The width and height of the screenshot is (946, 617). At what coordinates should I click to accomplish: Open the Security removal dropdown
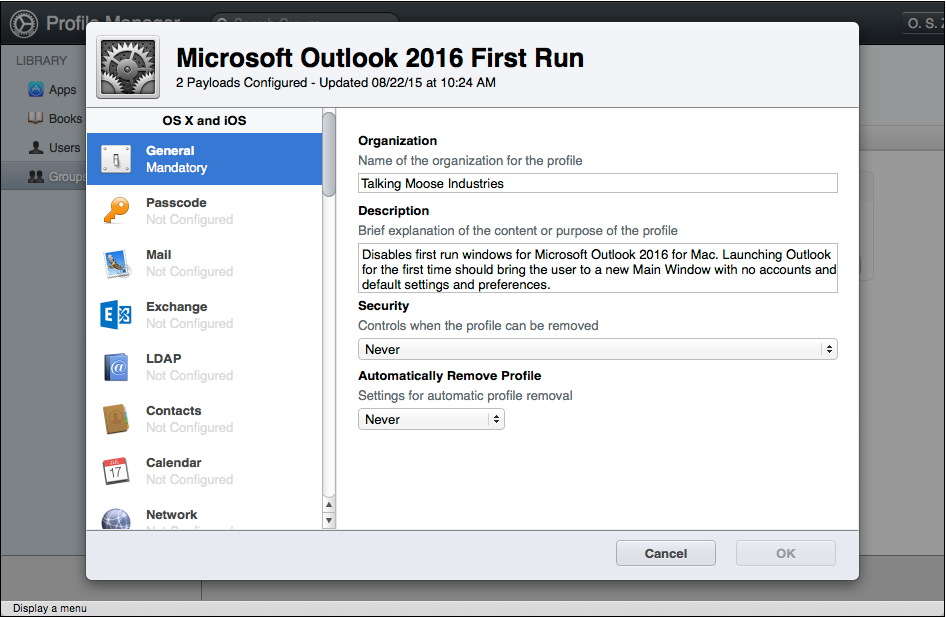click(x=597, y=349)
